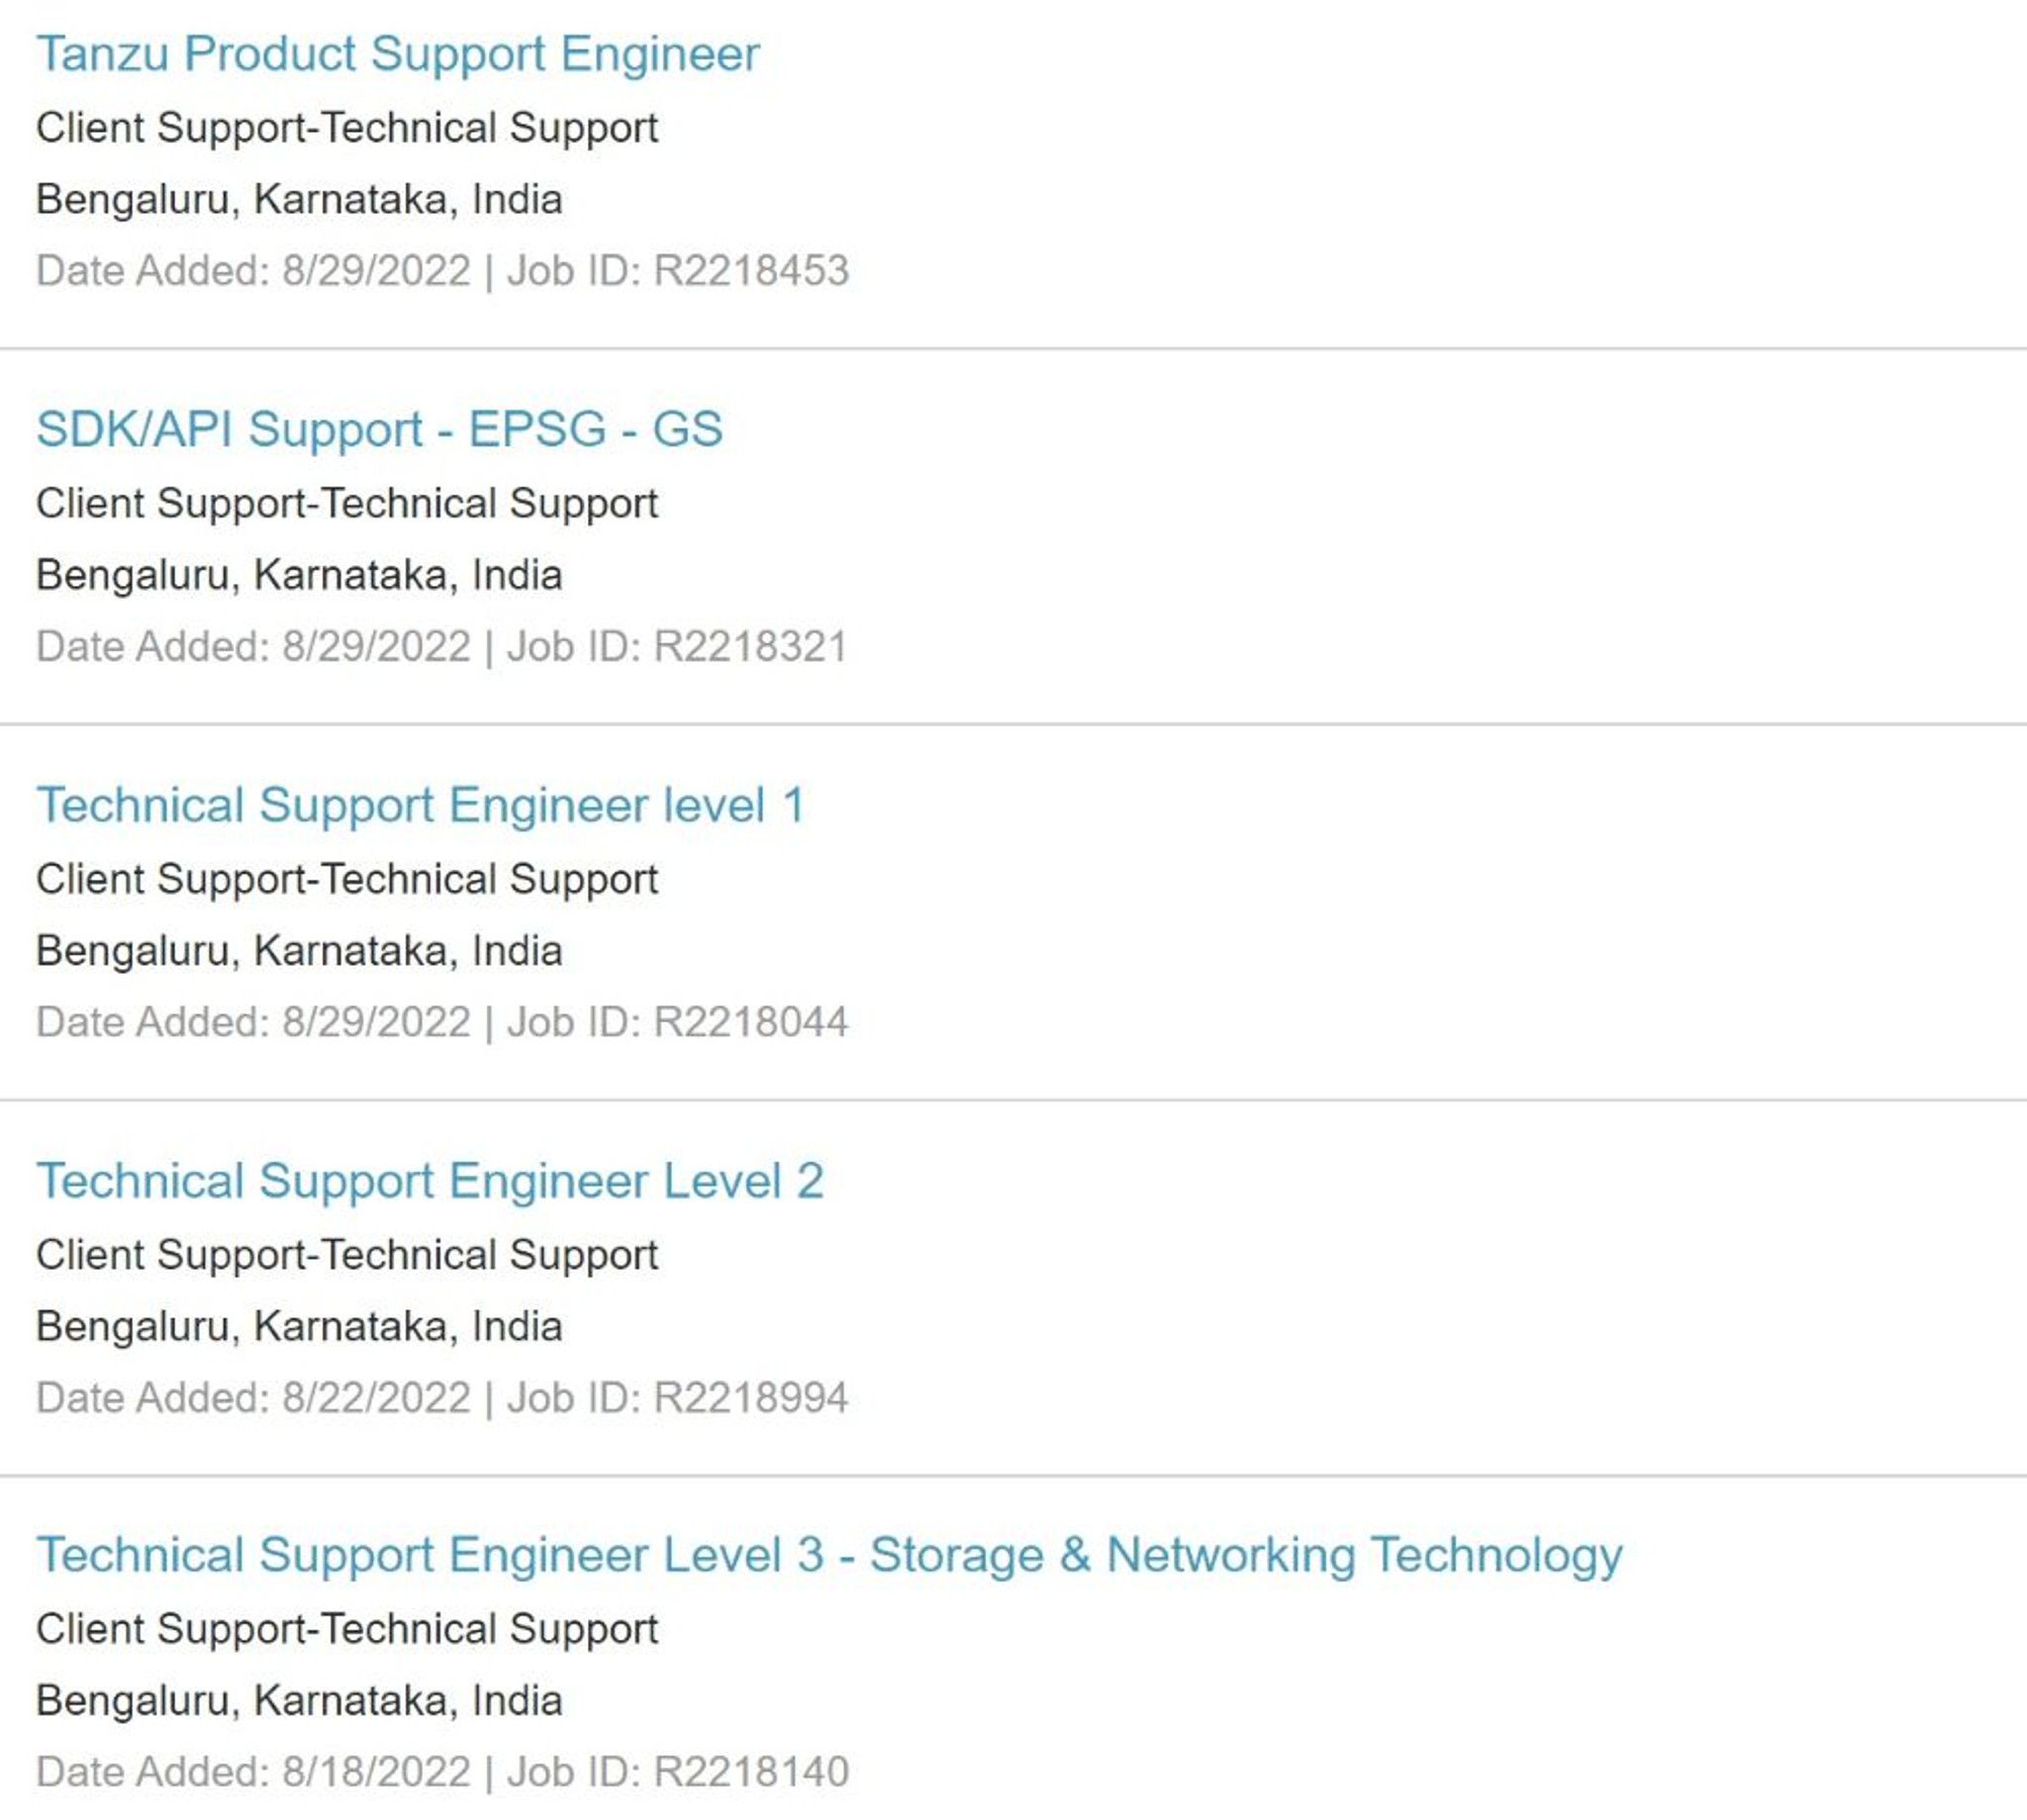Screen dimensions: 2027x1820
Task: Click the Bengaluru location under the Tanzu job
Action: tap(299, 200)
